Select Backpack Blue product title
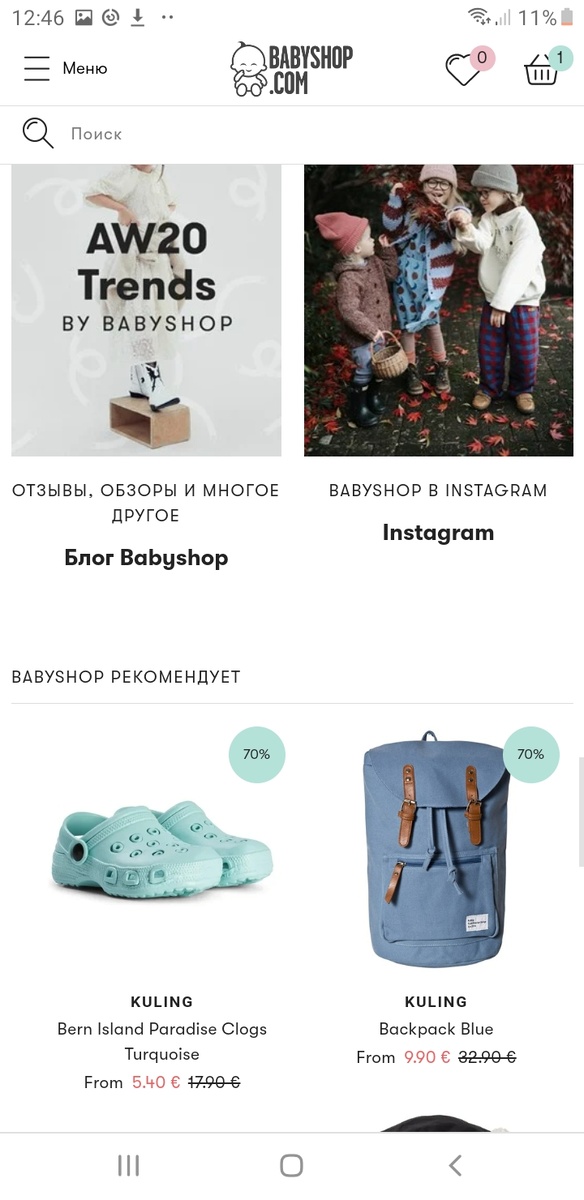Screen dimensions: 584x1200 (436, 1029)
